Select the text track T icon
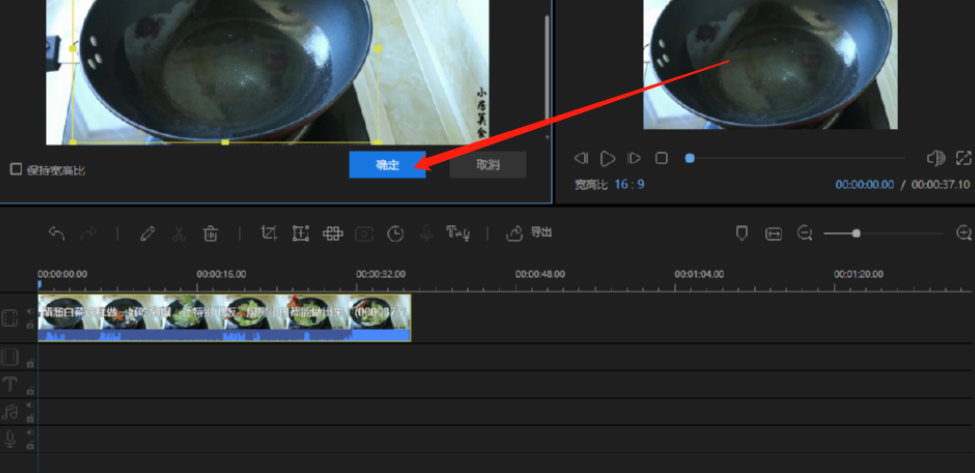 pos(9,384)
